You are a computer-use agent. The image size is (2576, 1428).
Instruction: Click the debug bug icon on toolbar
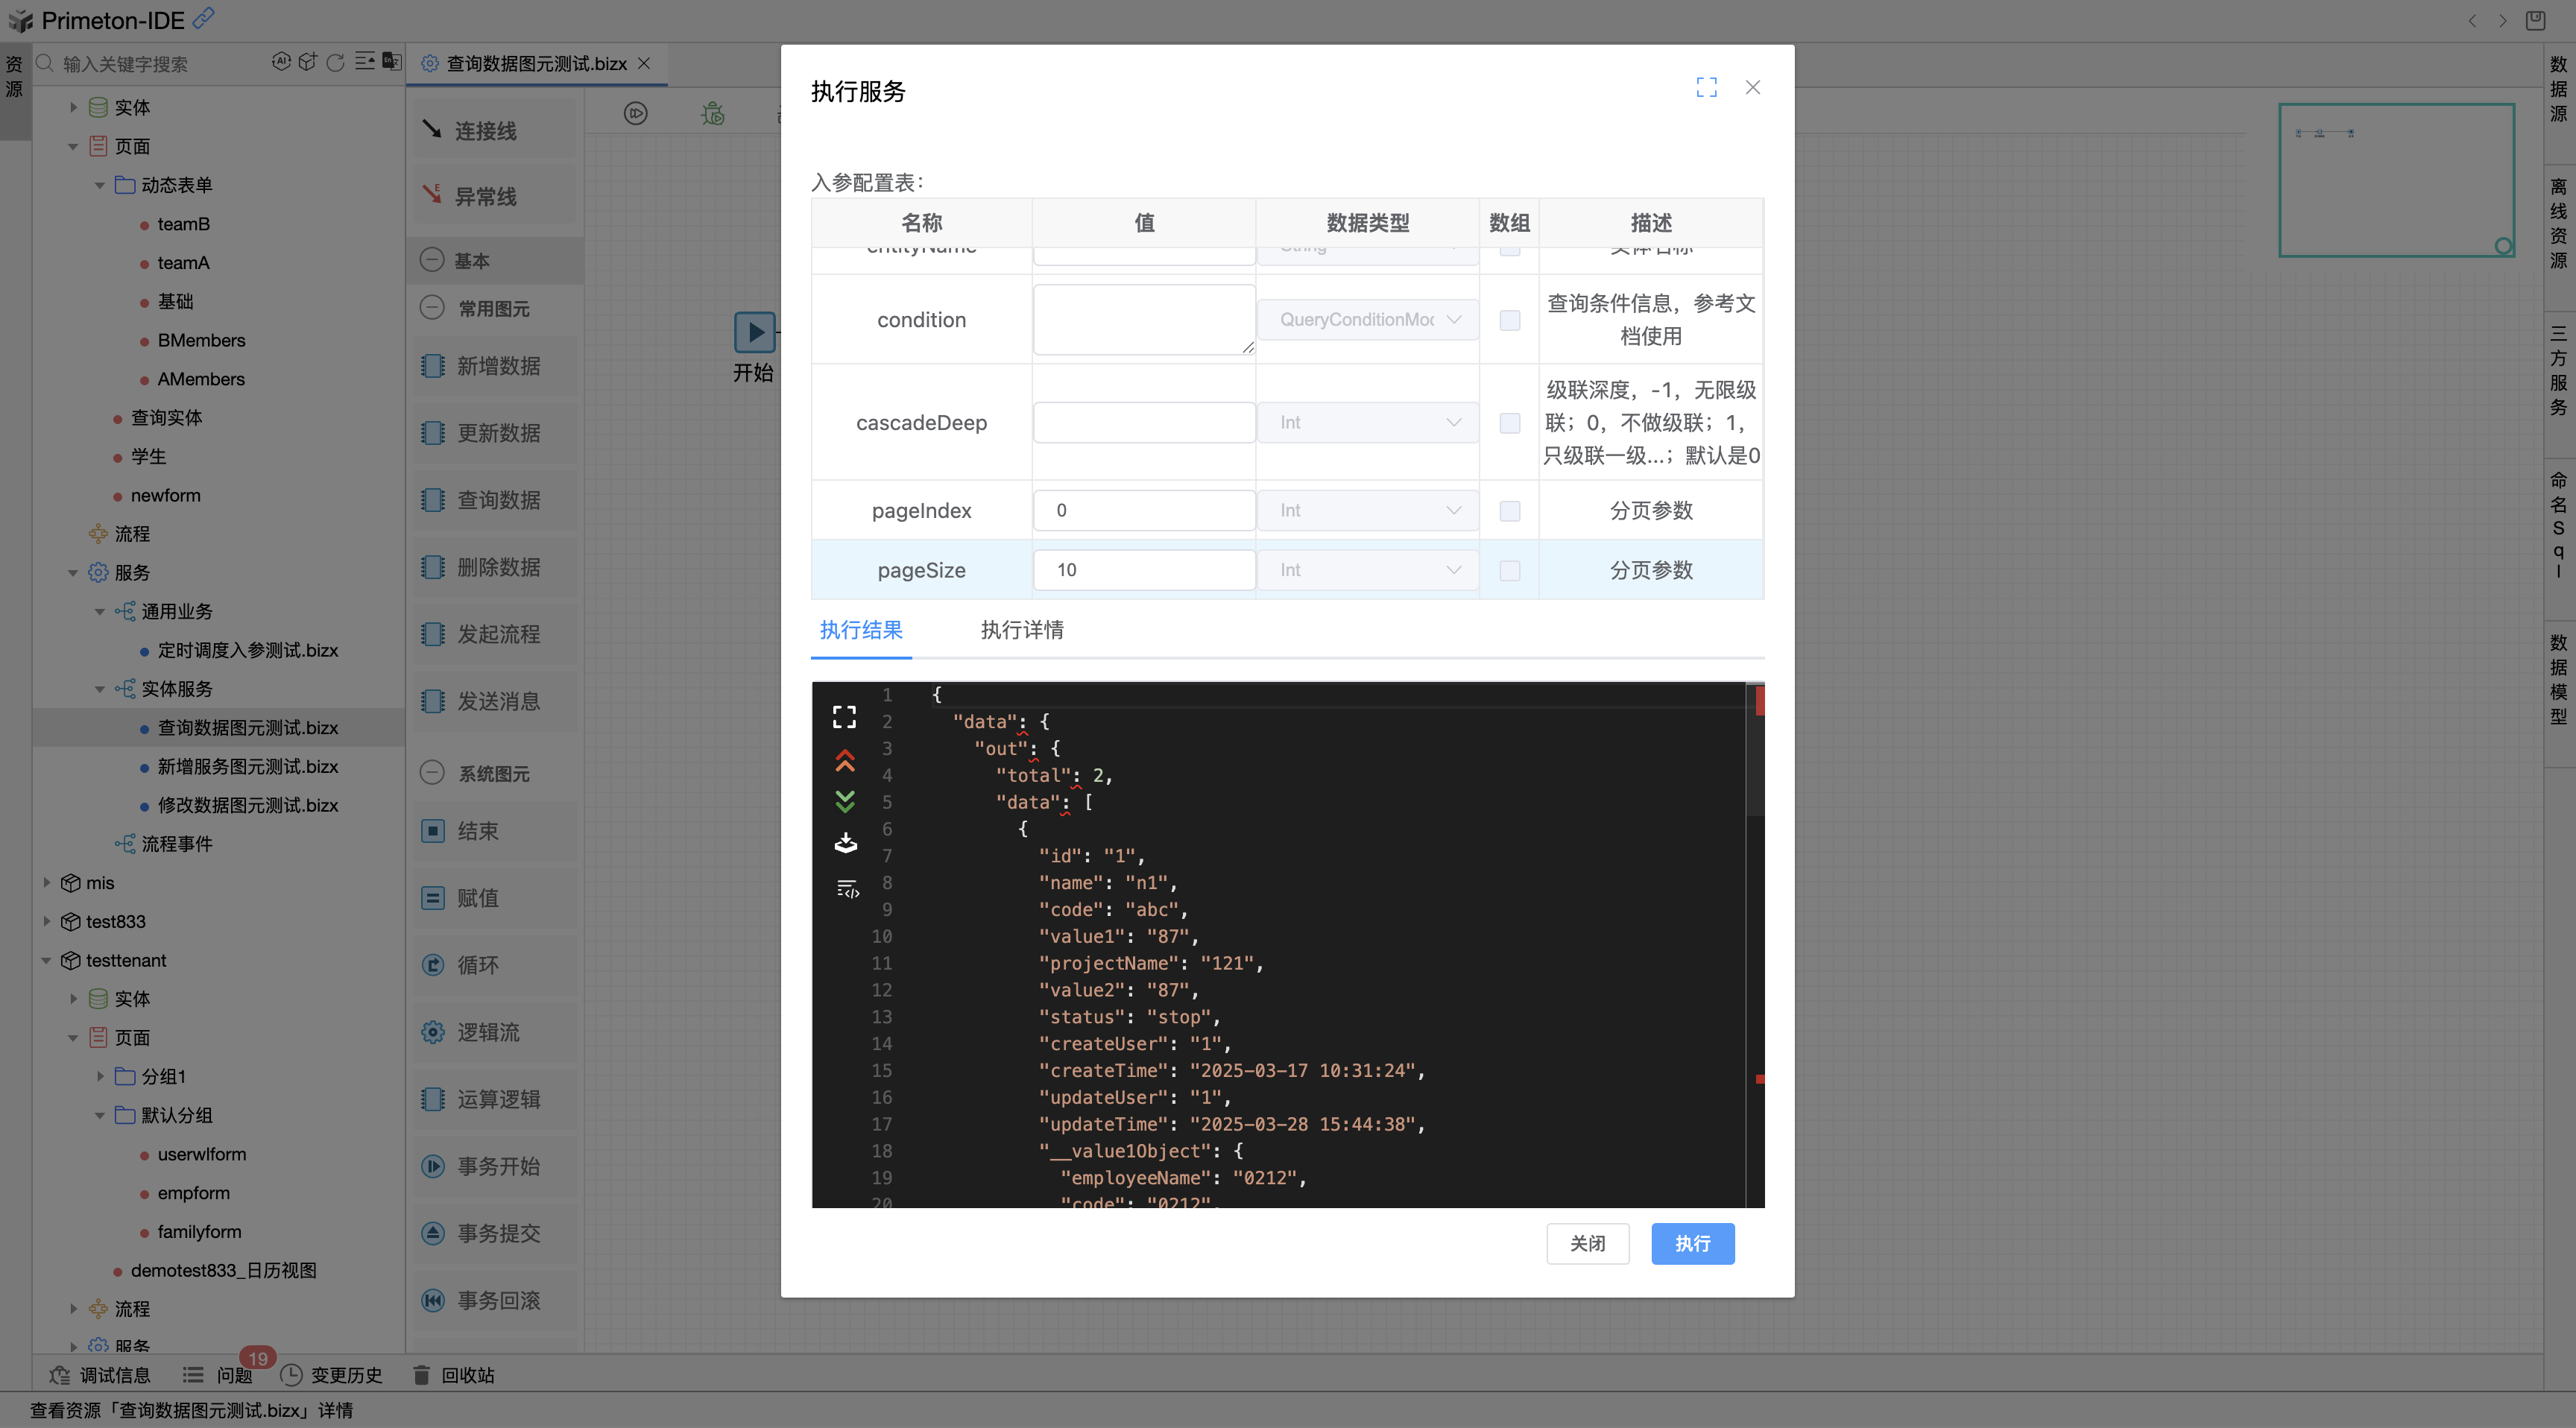pyautogui.click(x=713, y=114)
